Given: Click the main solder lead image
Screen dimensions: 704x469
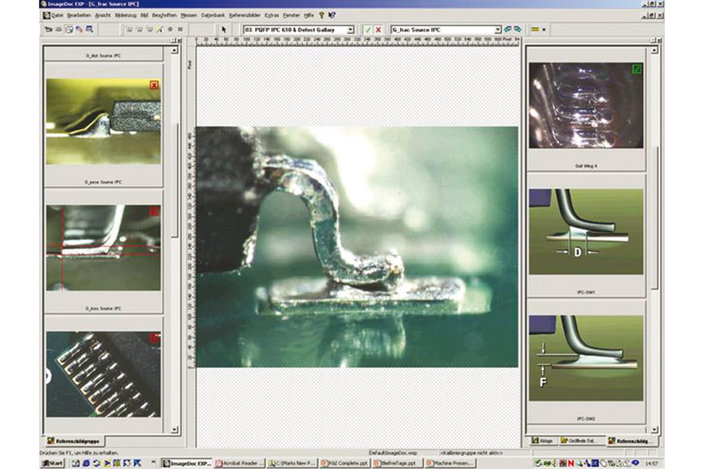Looking at the screenshot, I should click(x=357, y=247).
